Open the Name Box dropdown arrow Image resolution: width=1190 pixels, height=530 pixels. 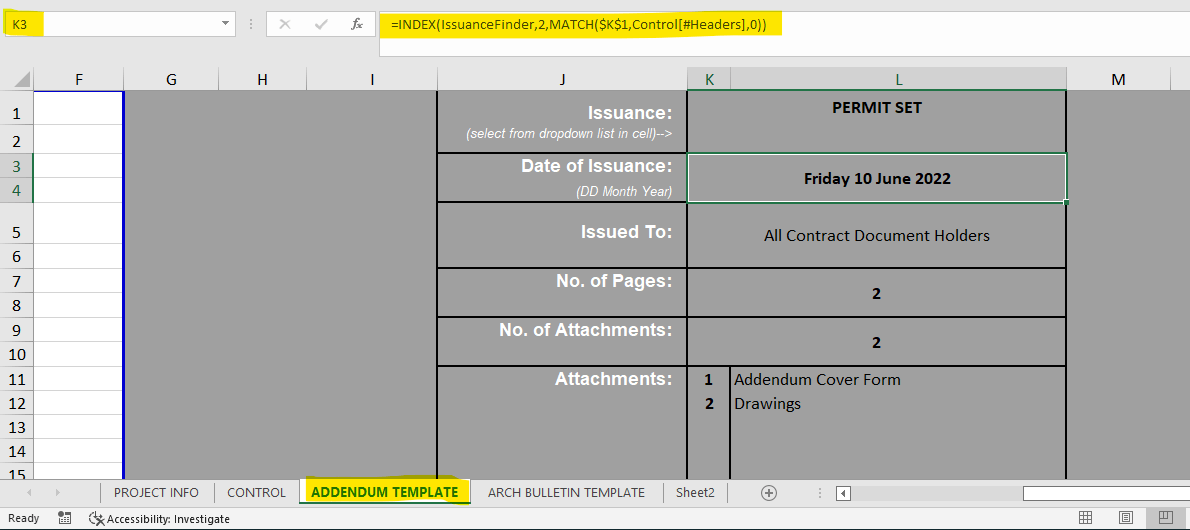[x=225, y=24]
